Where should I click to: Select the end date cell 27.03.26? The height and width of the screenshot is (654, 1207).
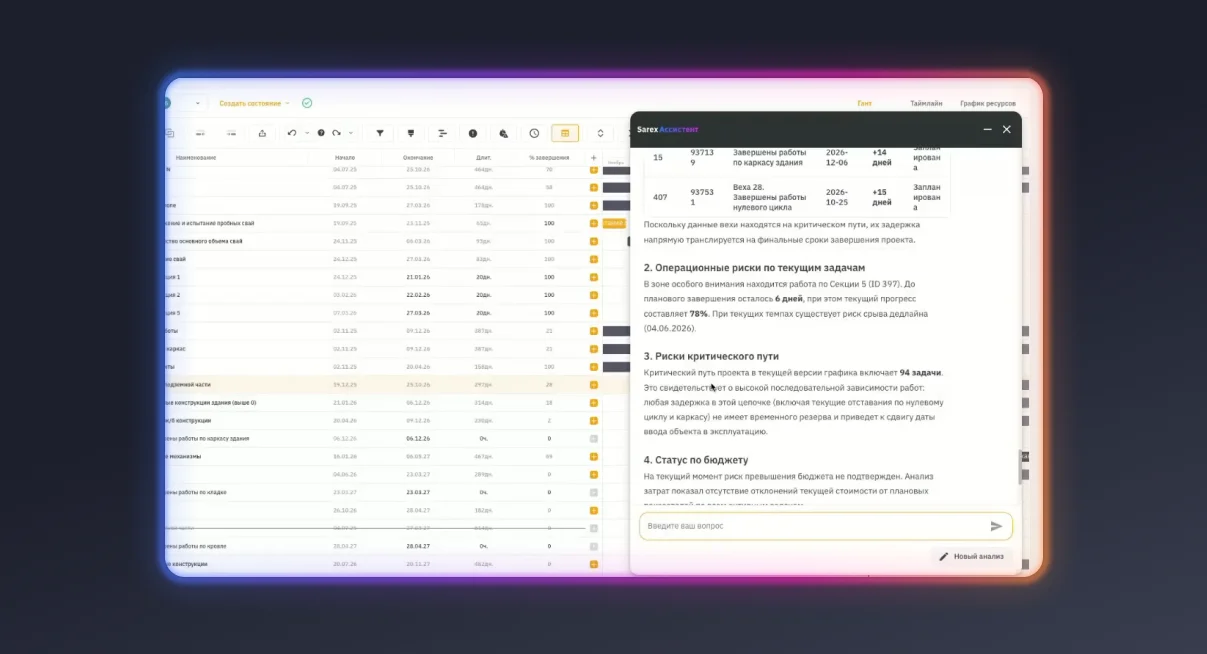pyautogui.click(x=417, y=313)
